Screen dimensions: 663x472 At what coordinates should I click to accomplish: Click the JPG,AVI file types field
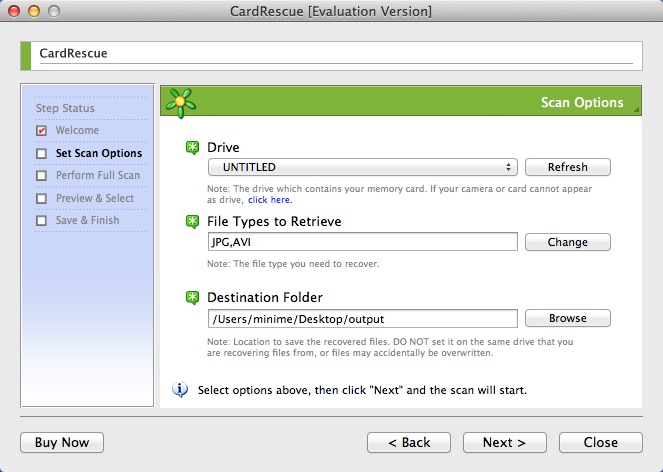point(362,242)
